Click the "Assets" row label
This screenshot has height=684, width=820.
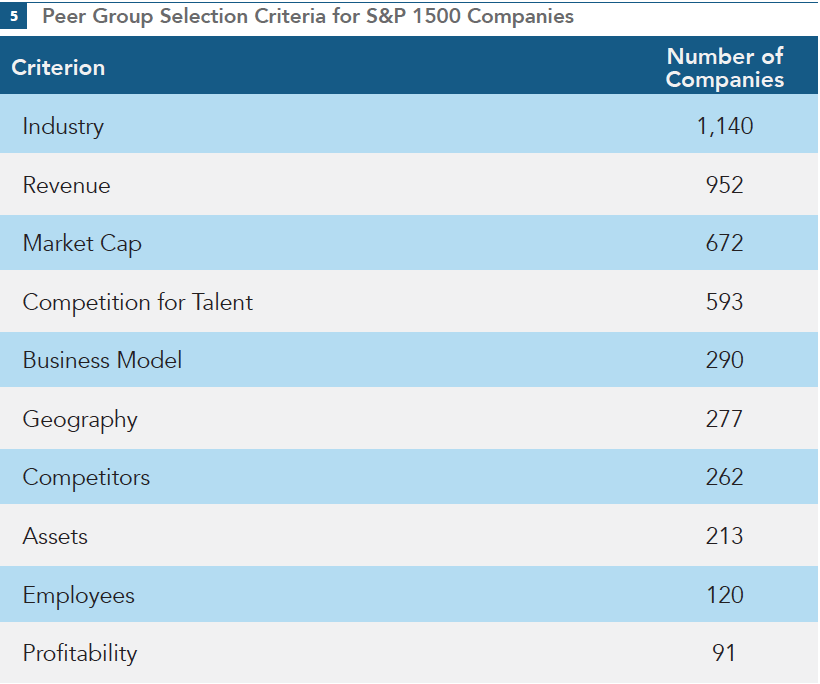(55, 537)
